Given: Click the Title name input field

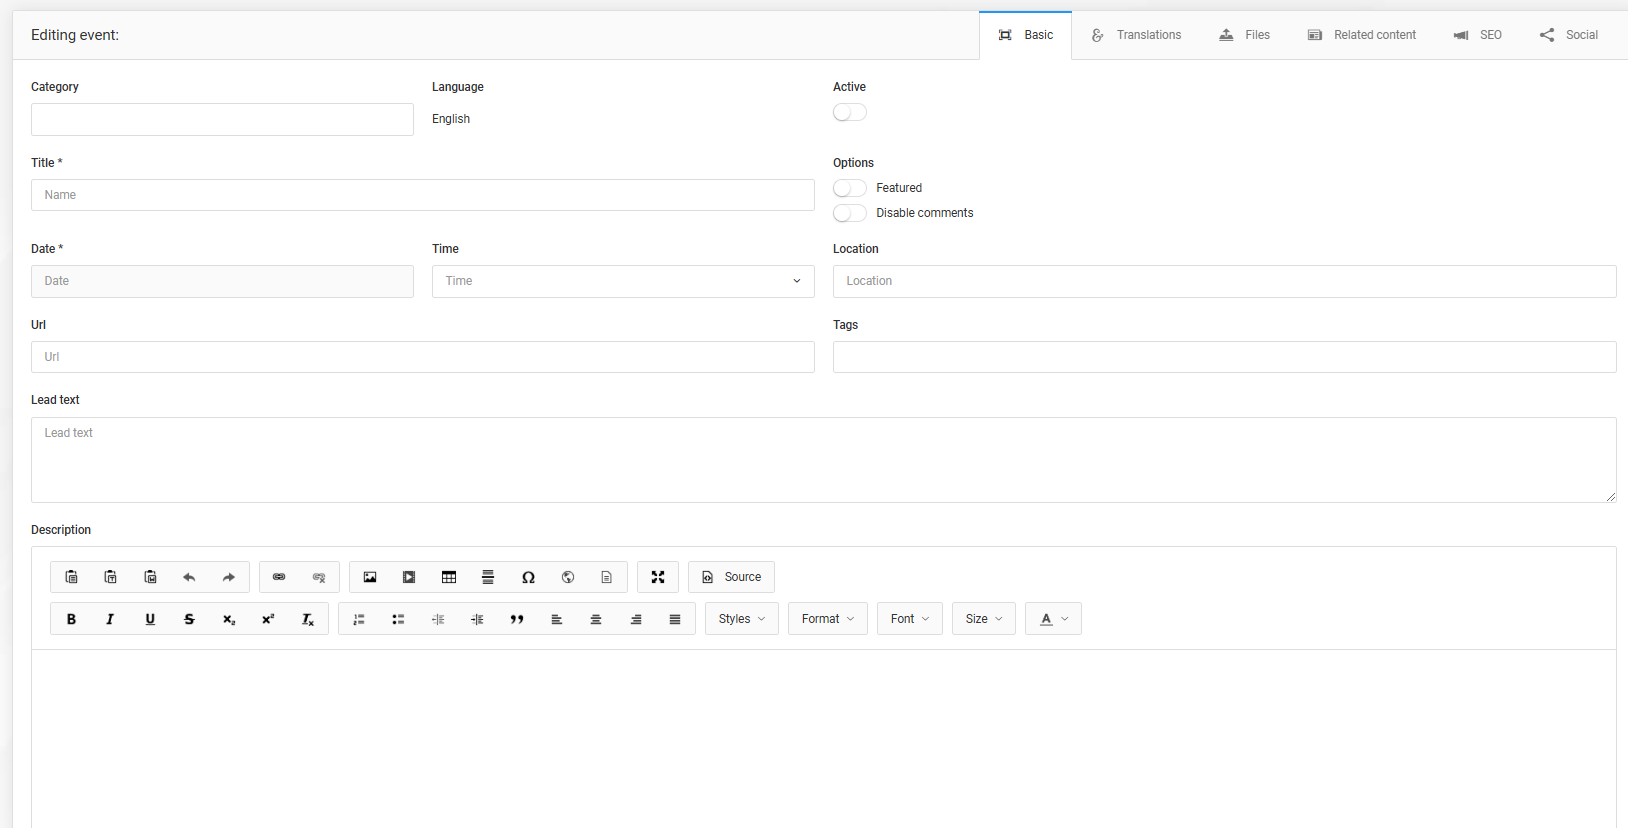Looking at the screenshot, I should click(x=422, y=195).
